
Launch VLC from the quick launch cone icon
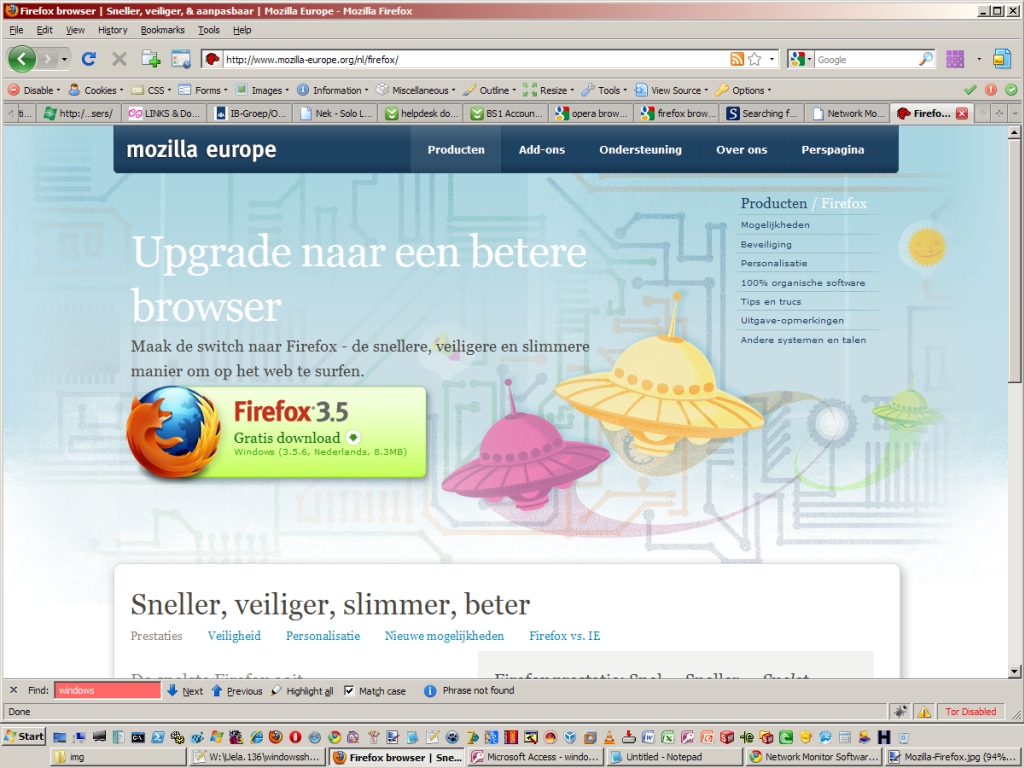coord(609,737)
